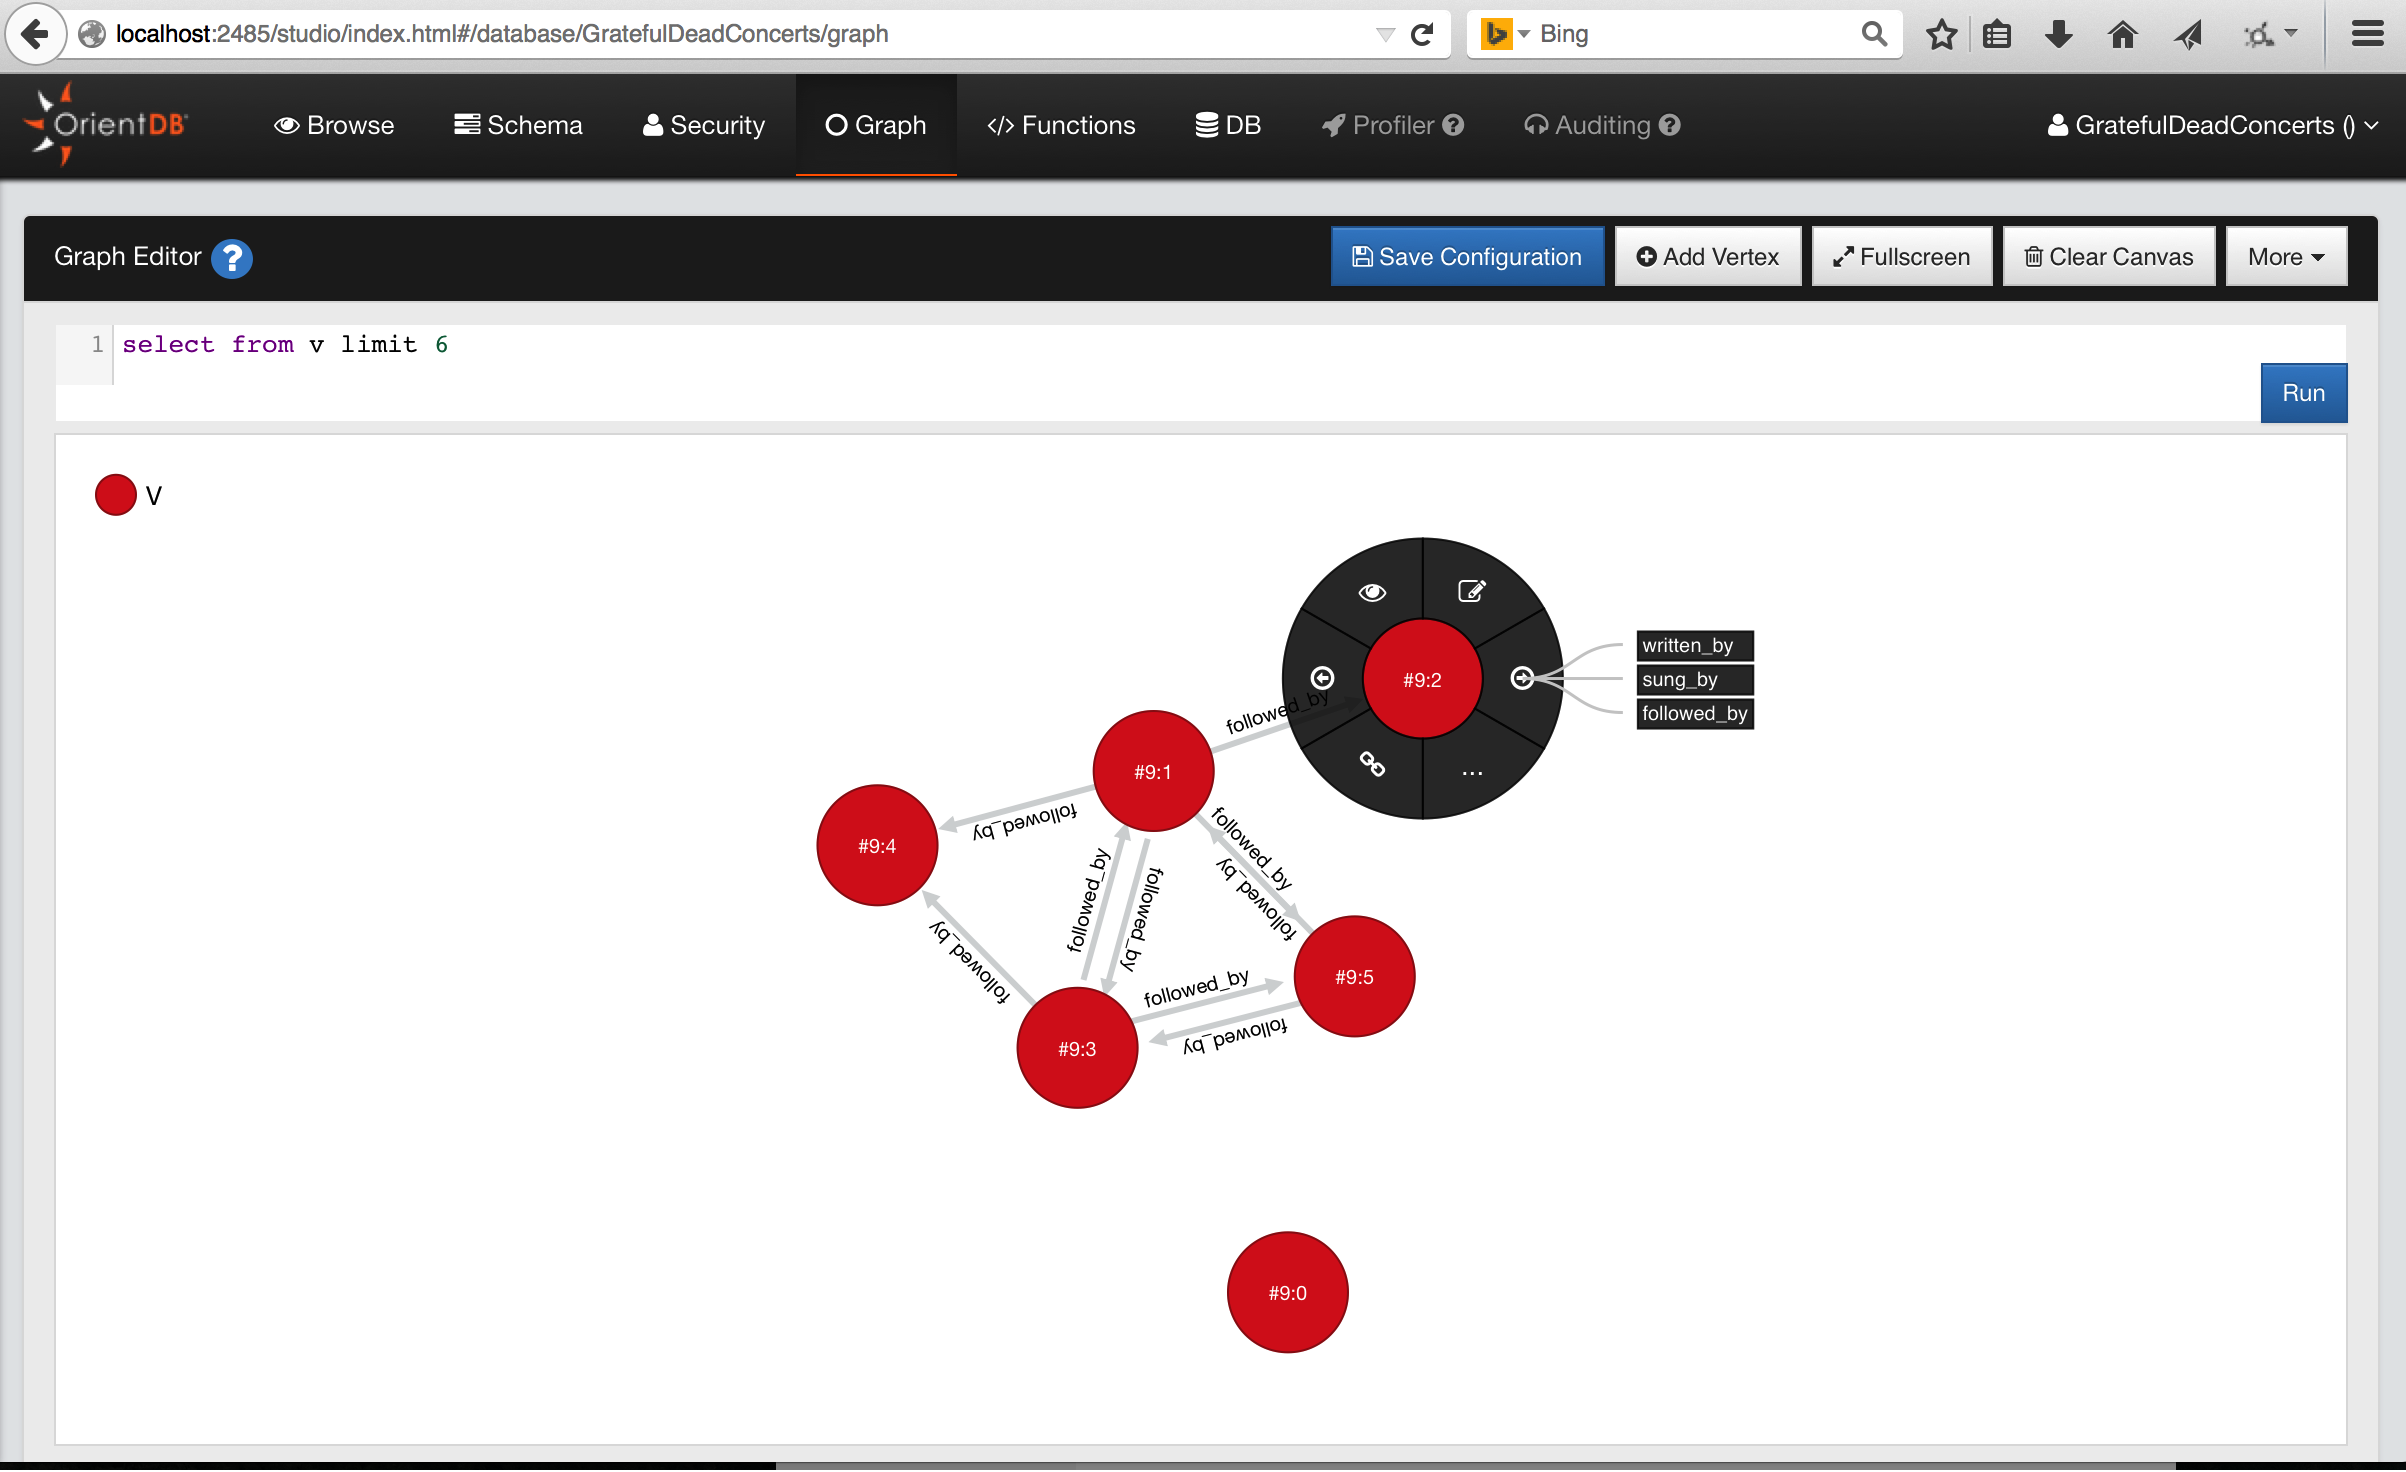Toggle Fullscreen mode for graph

click(1901, 257)
